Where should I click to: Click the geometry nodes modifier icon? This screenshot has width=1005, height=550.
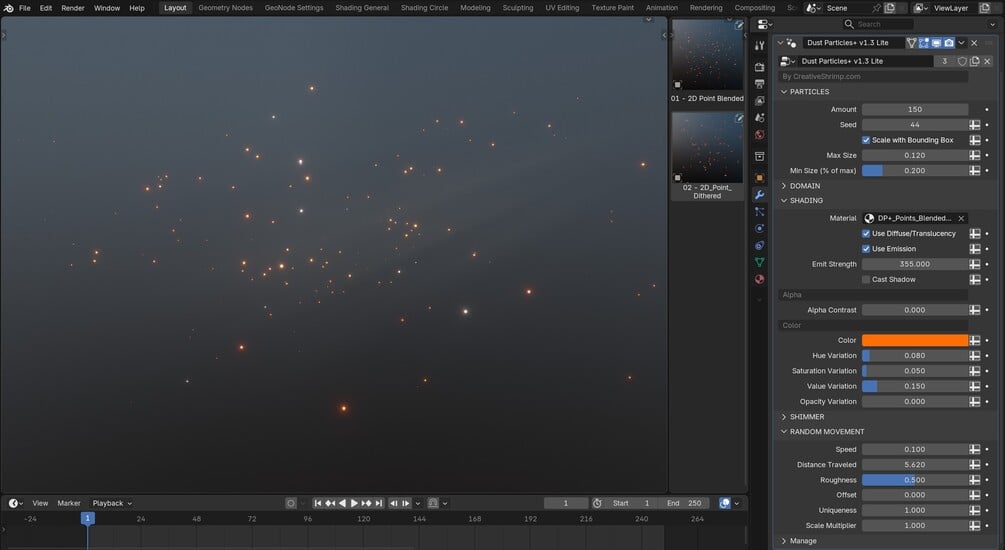pyautogui.click(x=792, y=43)
